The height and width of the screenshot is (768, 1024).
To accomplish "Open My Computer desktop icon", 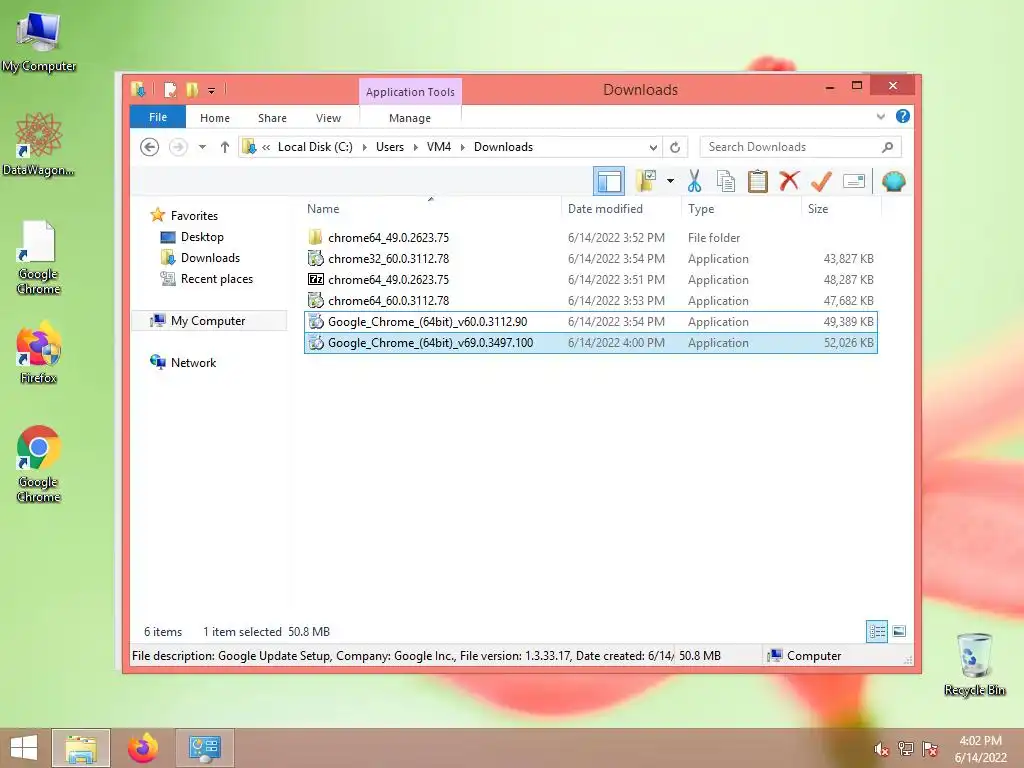I will coord(39,40).
